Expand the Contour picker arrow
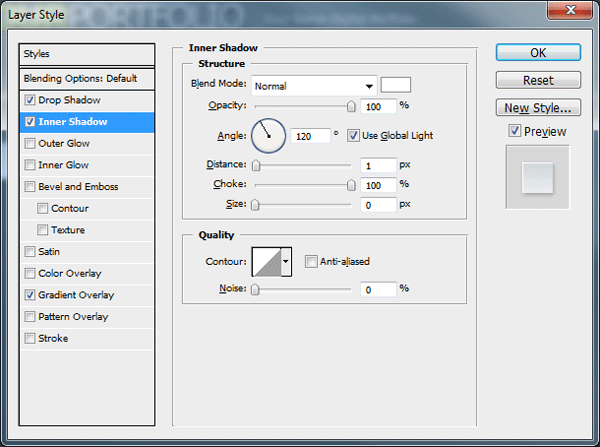This screenshot has height=447, width=600. tap(287, 262)
